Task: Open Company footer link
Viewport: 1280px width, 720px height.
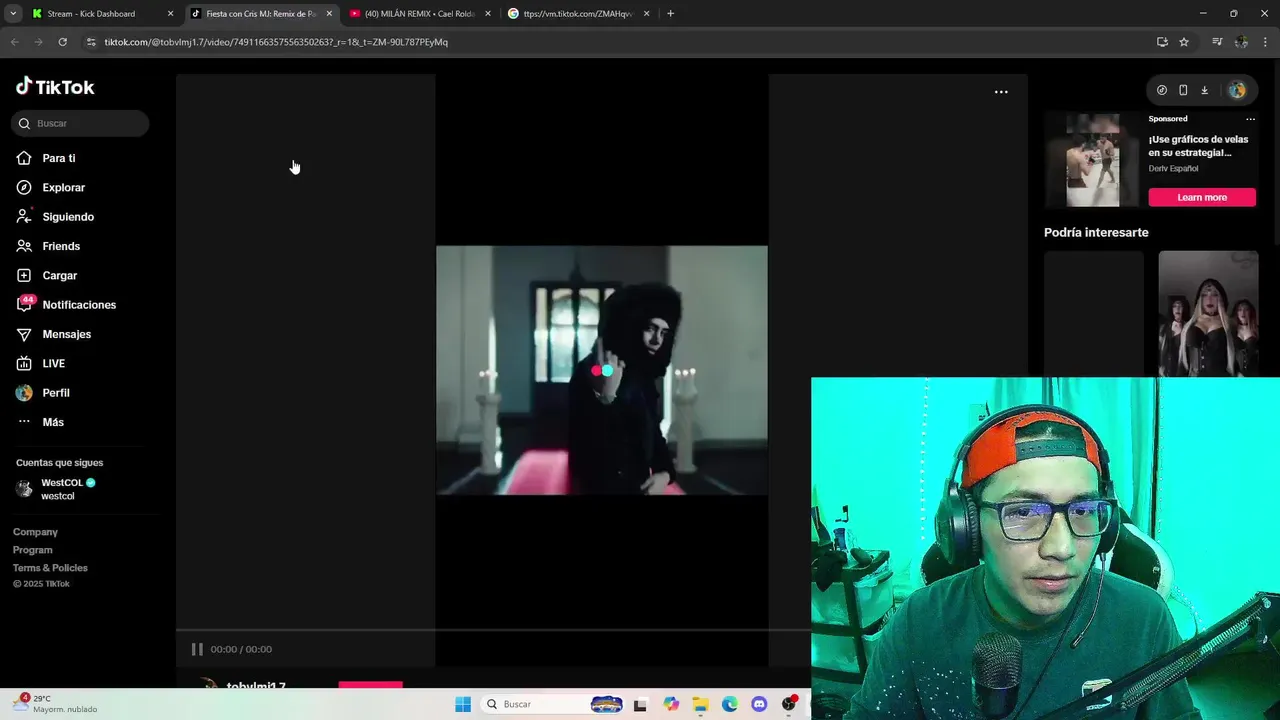Action: (x=35, y=532)
